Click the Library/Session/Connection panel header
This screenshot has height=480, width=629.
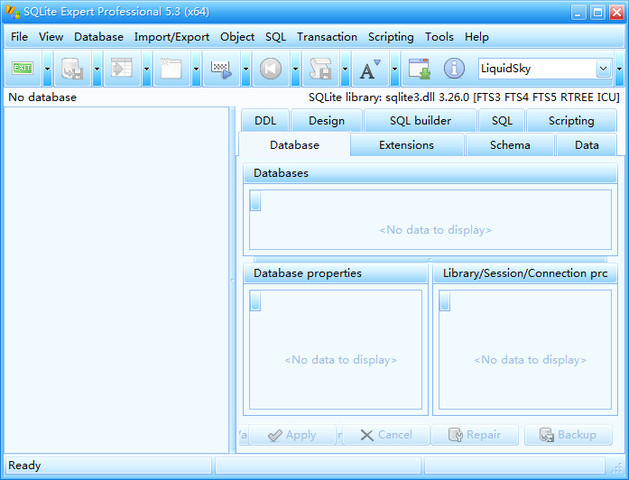tap(525, 273)
